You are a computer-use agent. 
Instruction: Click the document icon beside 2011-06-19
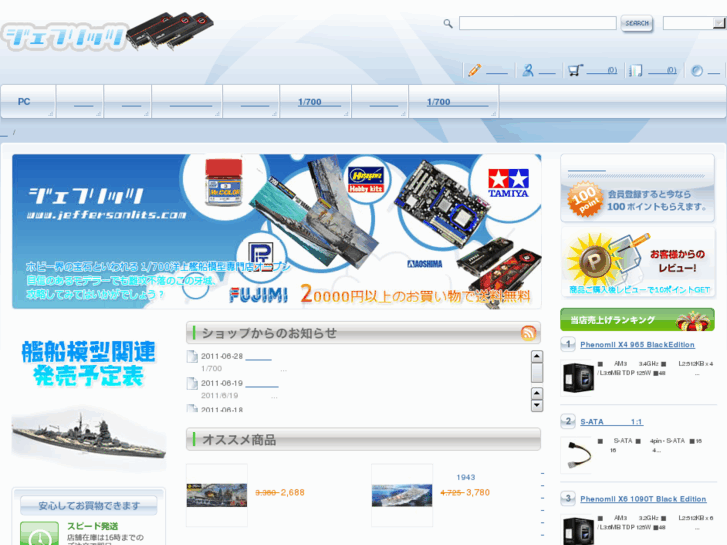(192, 383)
